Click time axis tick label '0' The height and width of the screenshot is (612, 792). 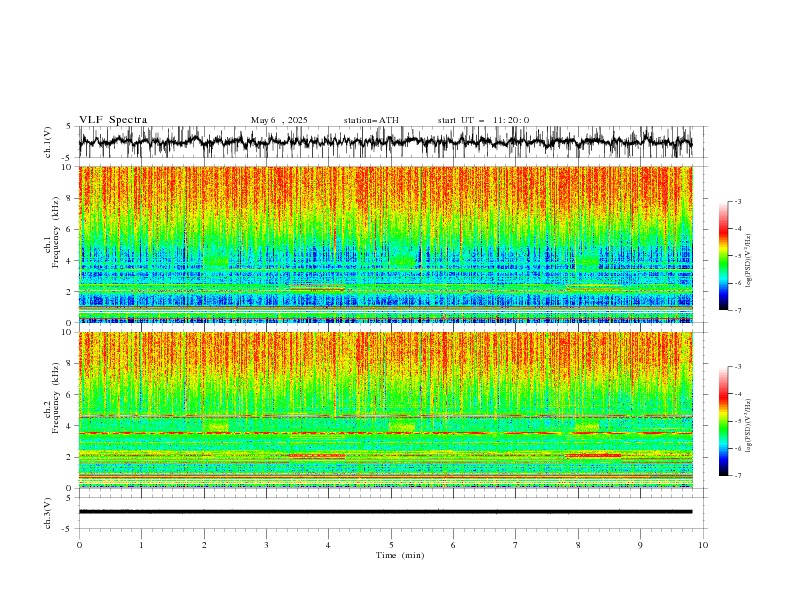coord(79,545)
